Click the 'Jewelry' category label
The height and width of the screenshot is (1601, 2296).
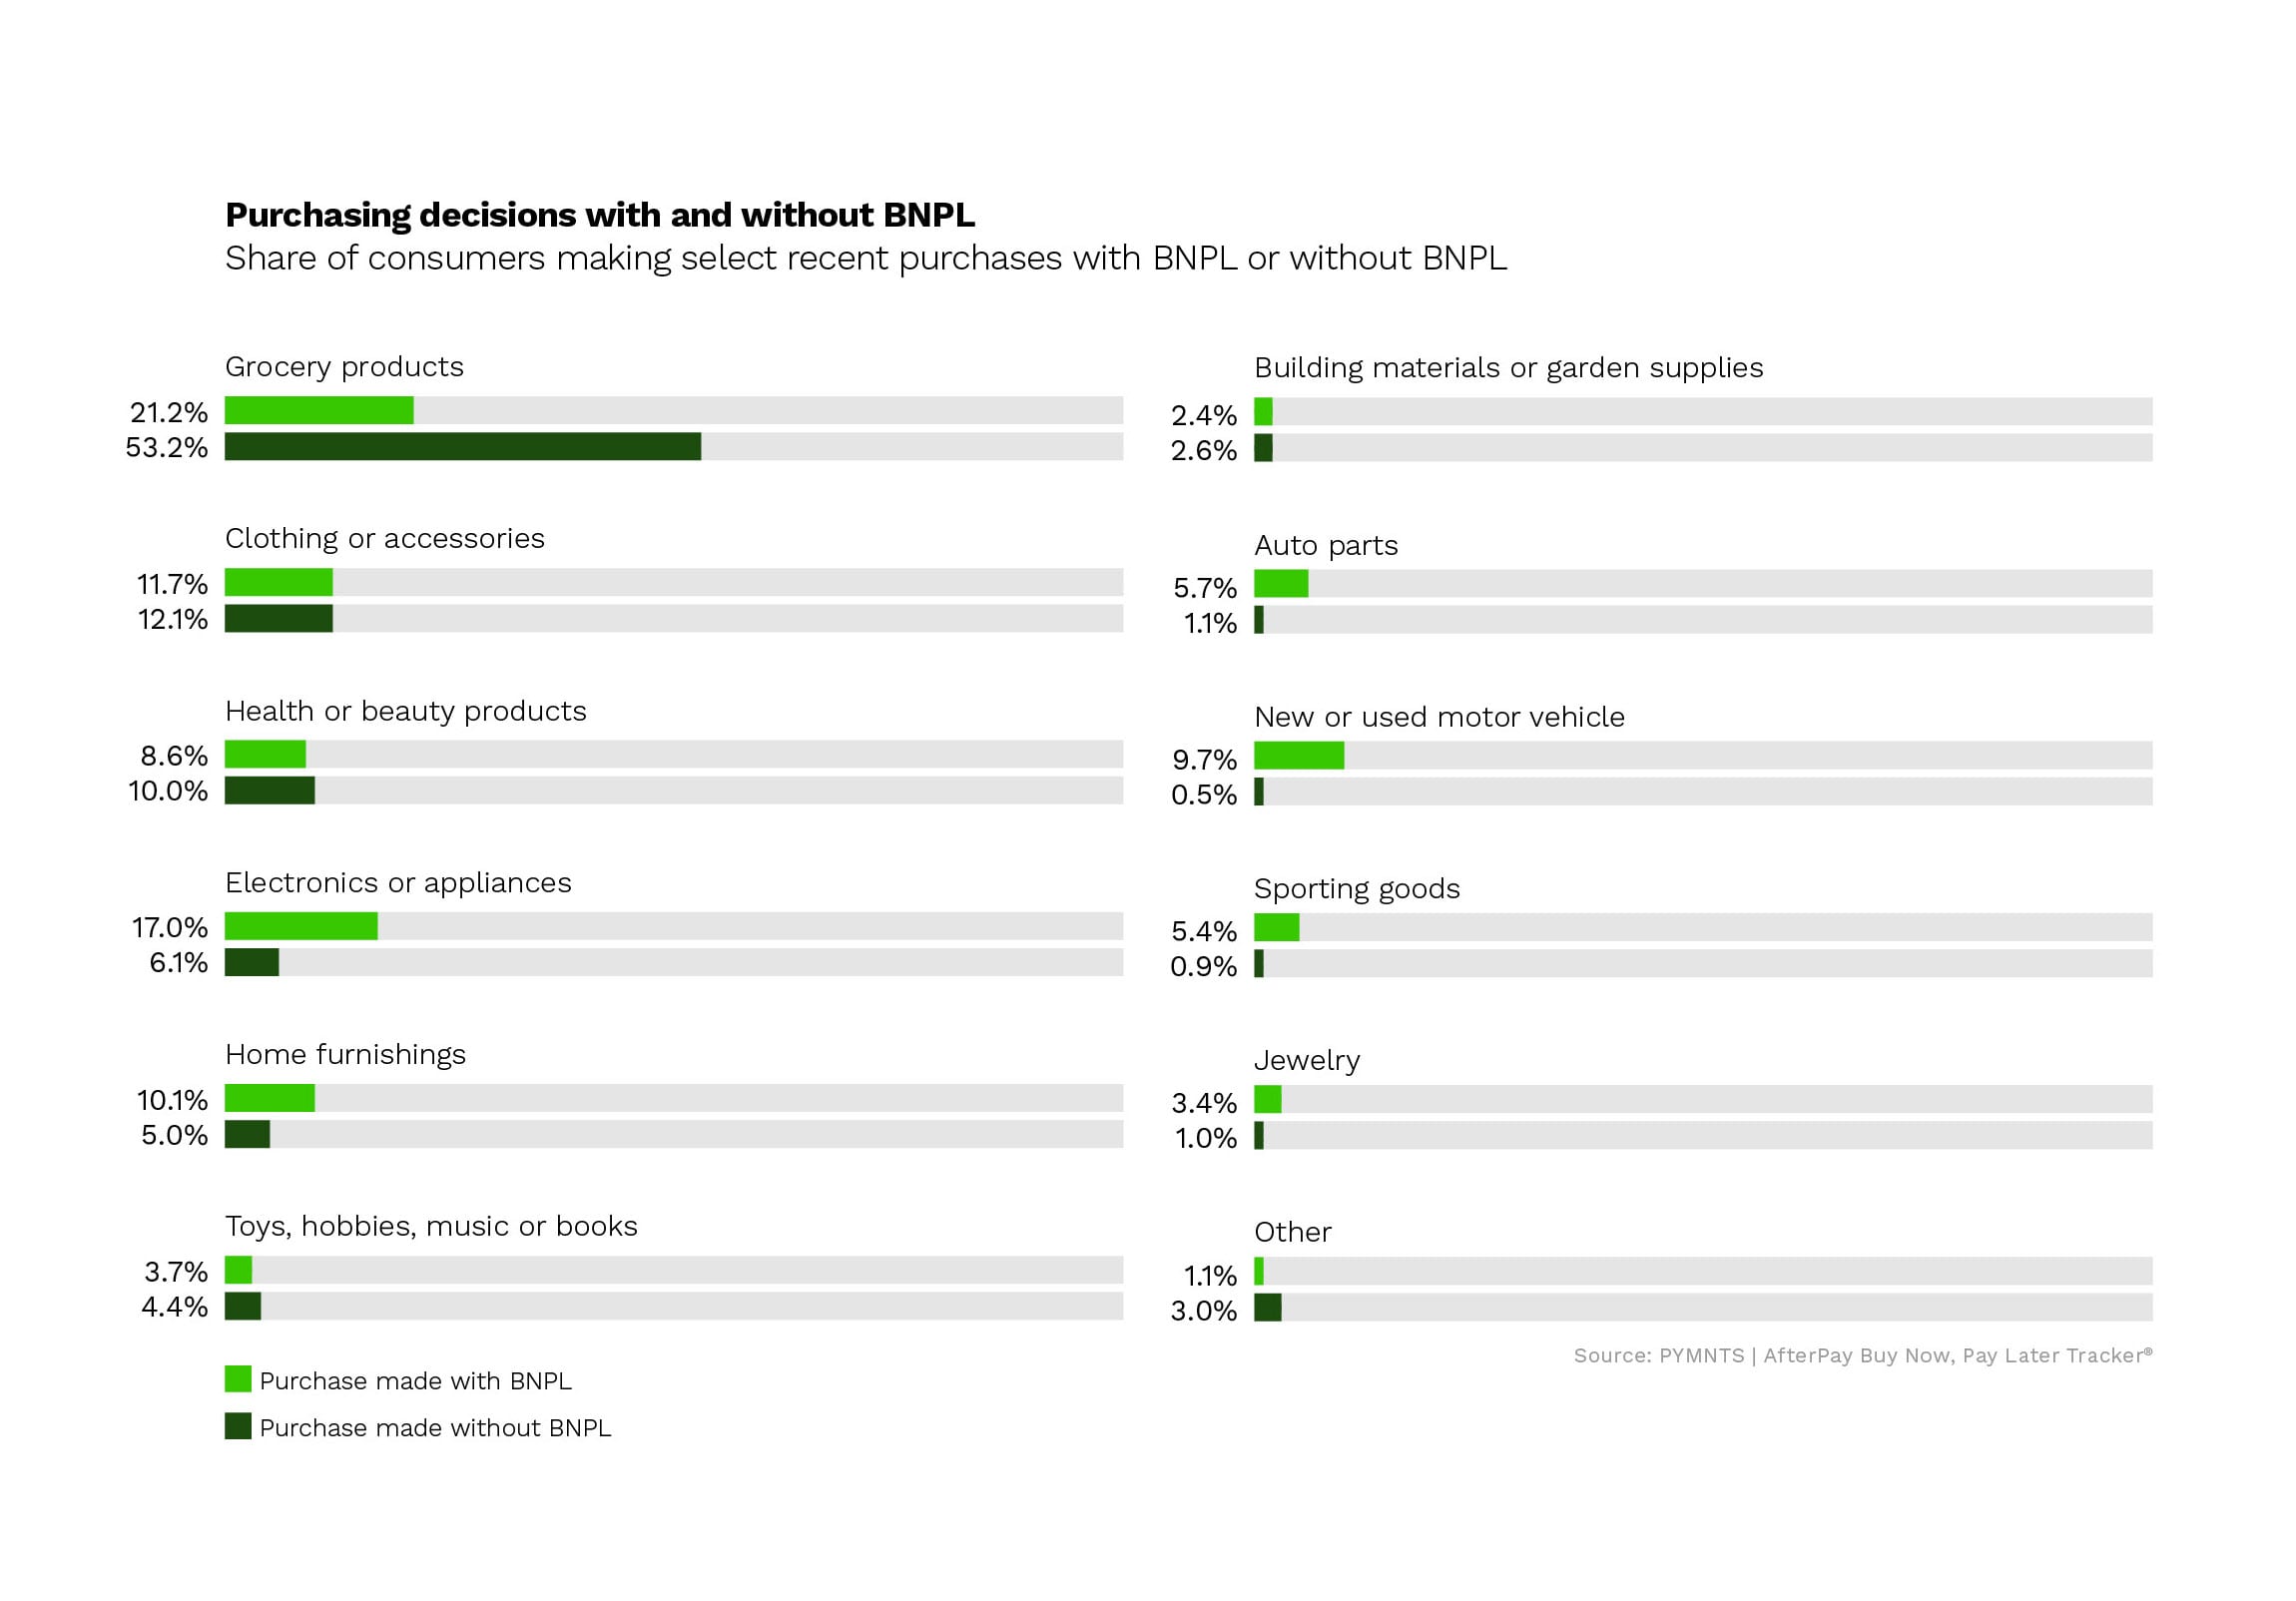tap(1306, 1060)
